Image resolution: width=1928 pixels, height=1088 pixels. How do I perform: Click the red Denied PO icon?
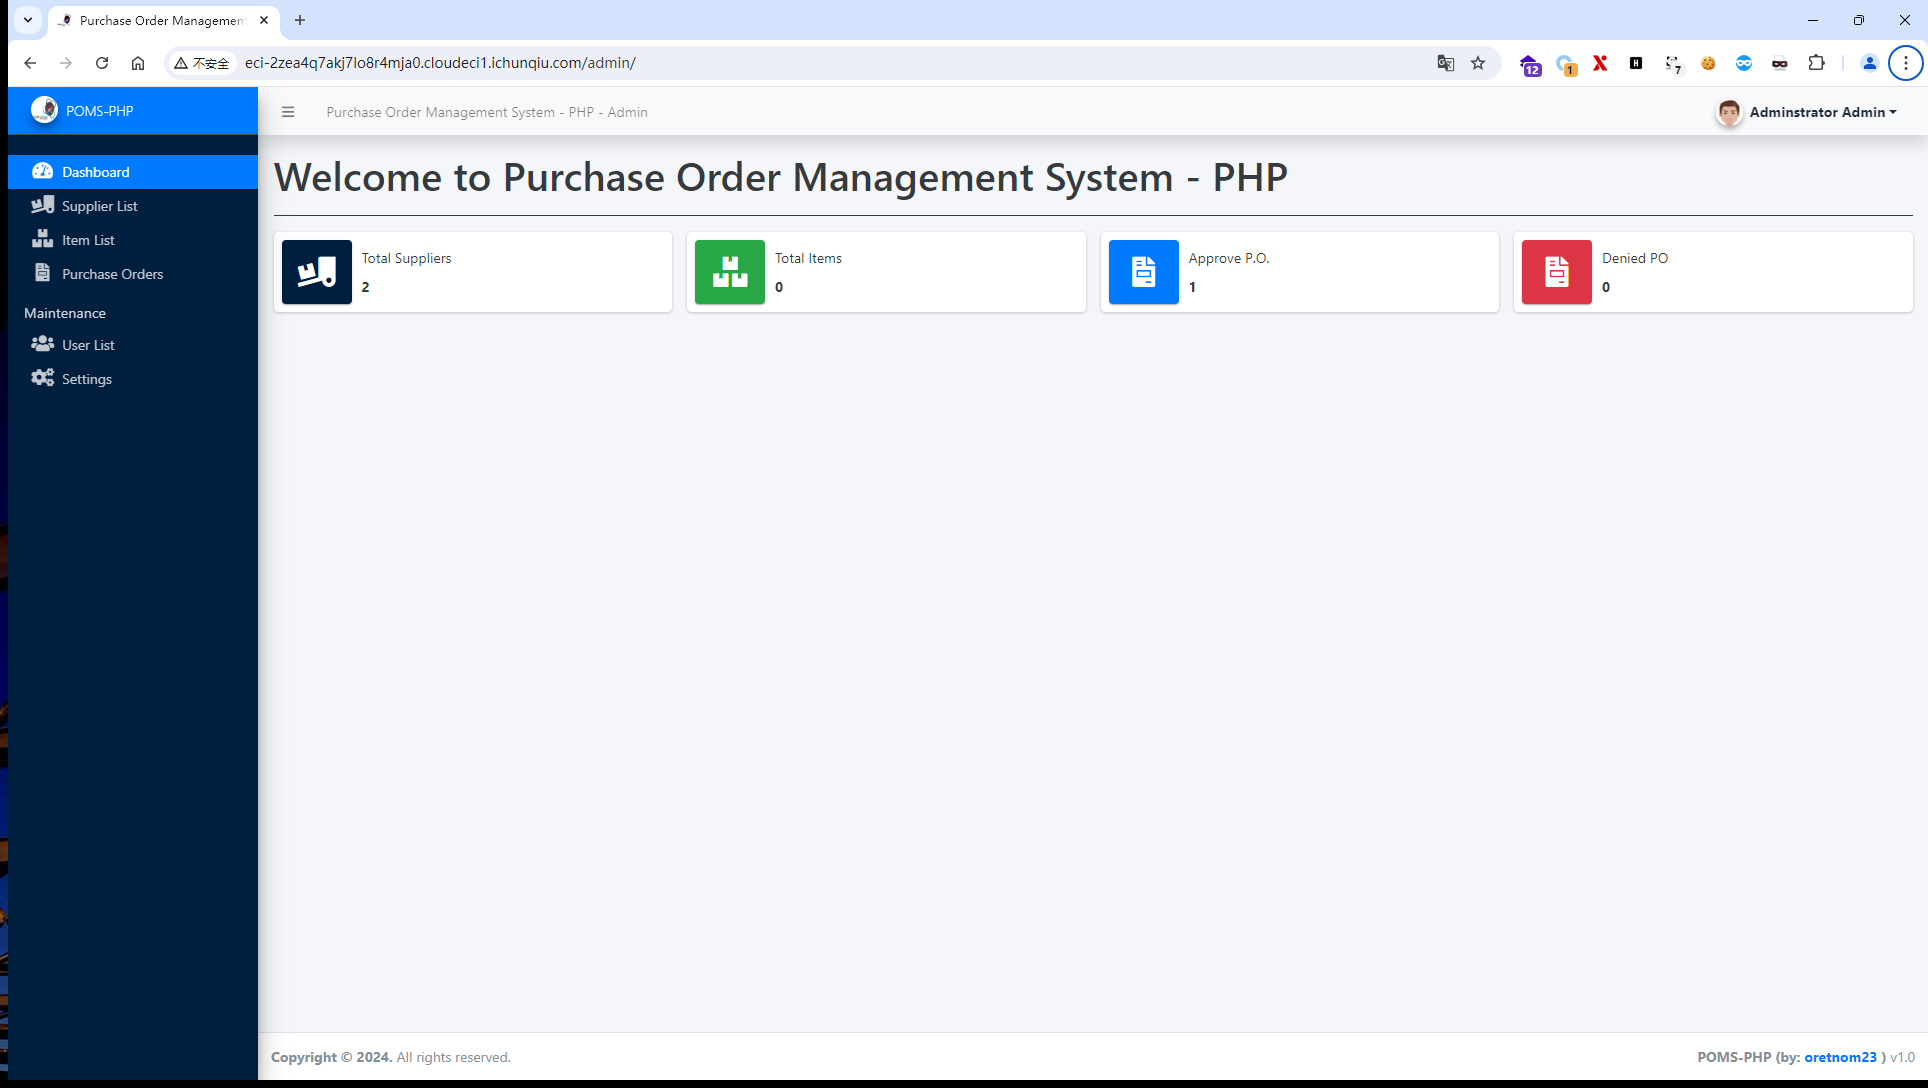coord(1556,272)
